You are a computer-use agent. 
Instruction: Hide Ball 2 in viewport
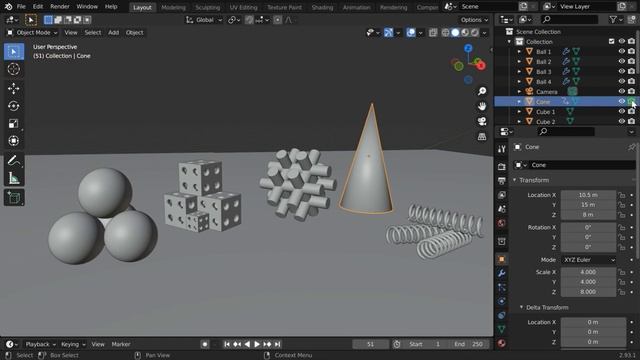pyautogui.click(x=621, y=61)
